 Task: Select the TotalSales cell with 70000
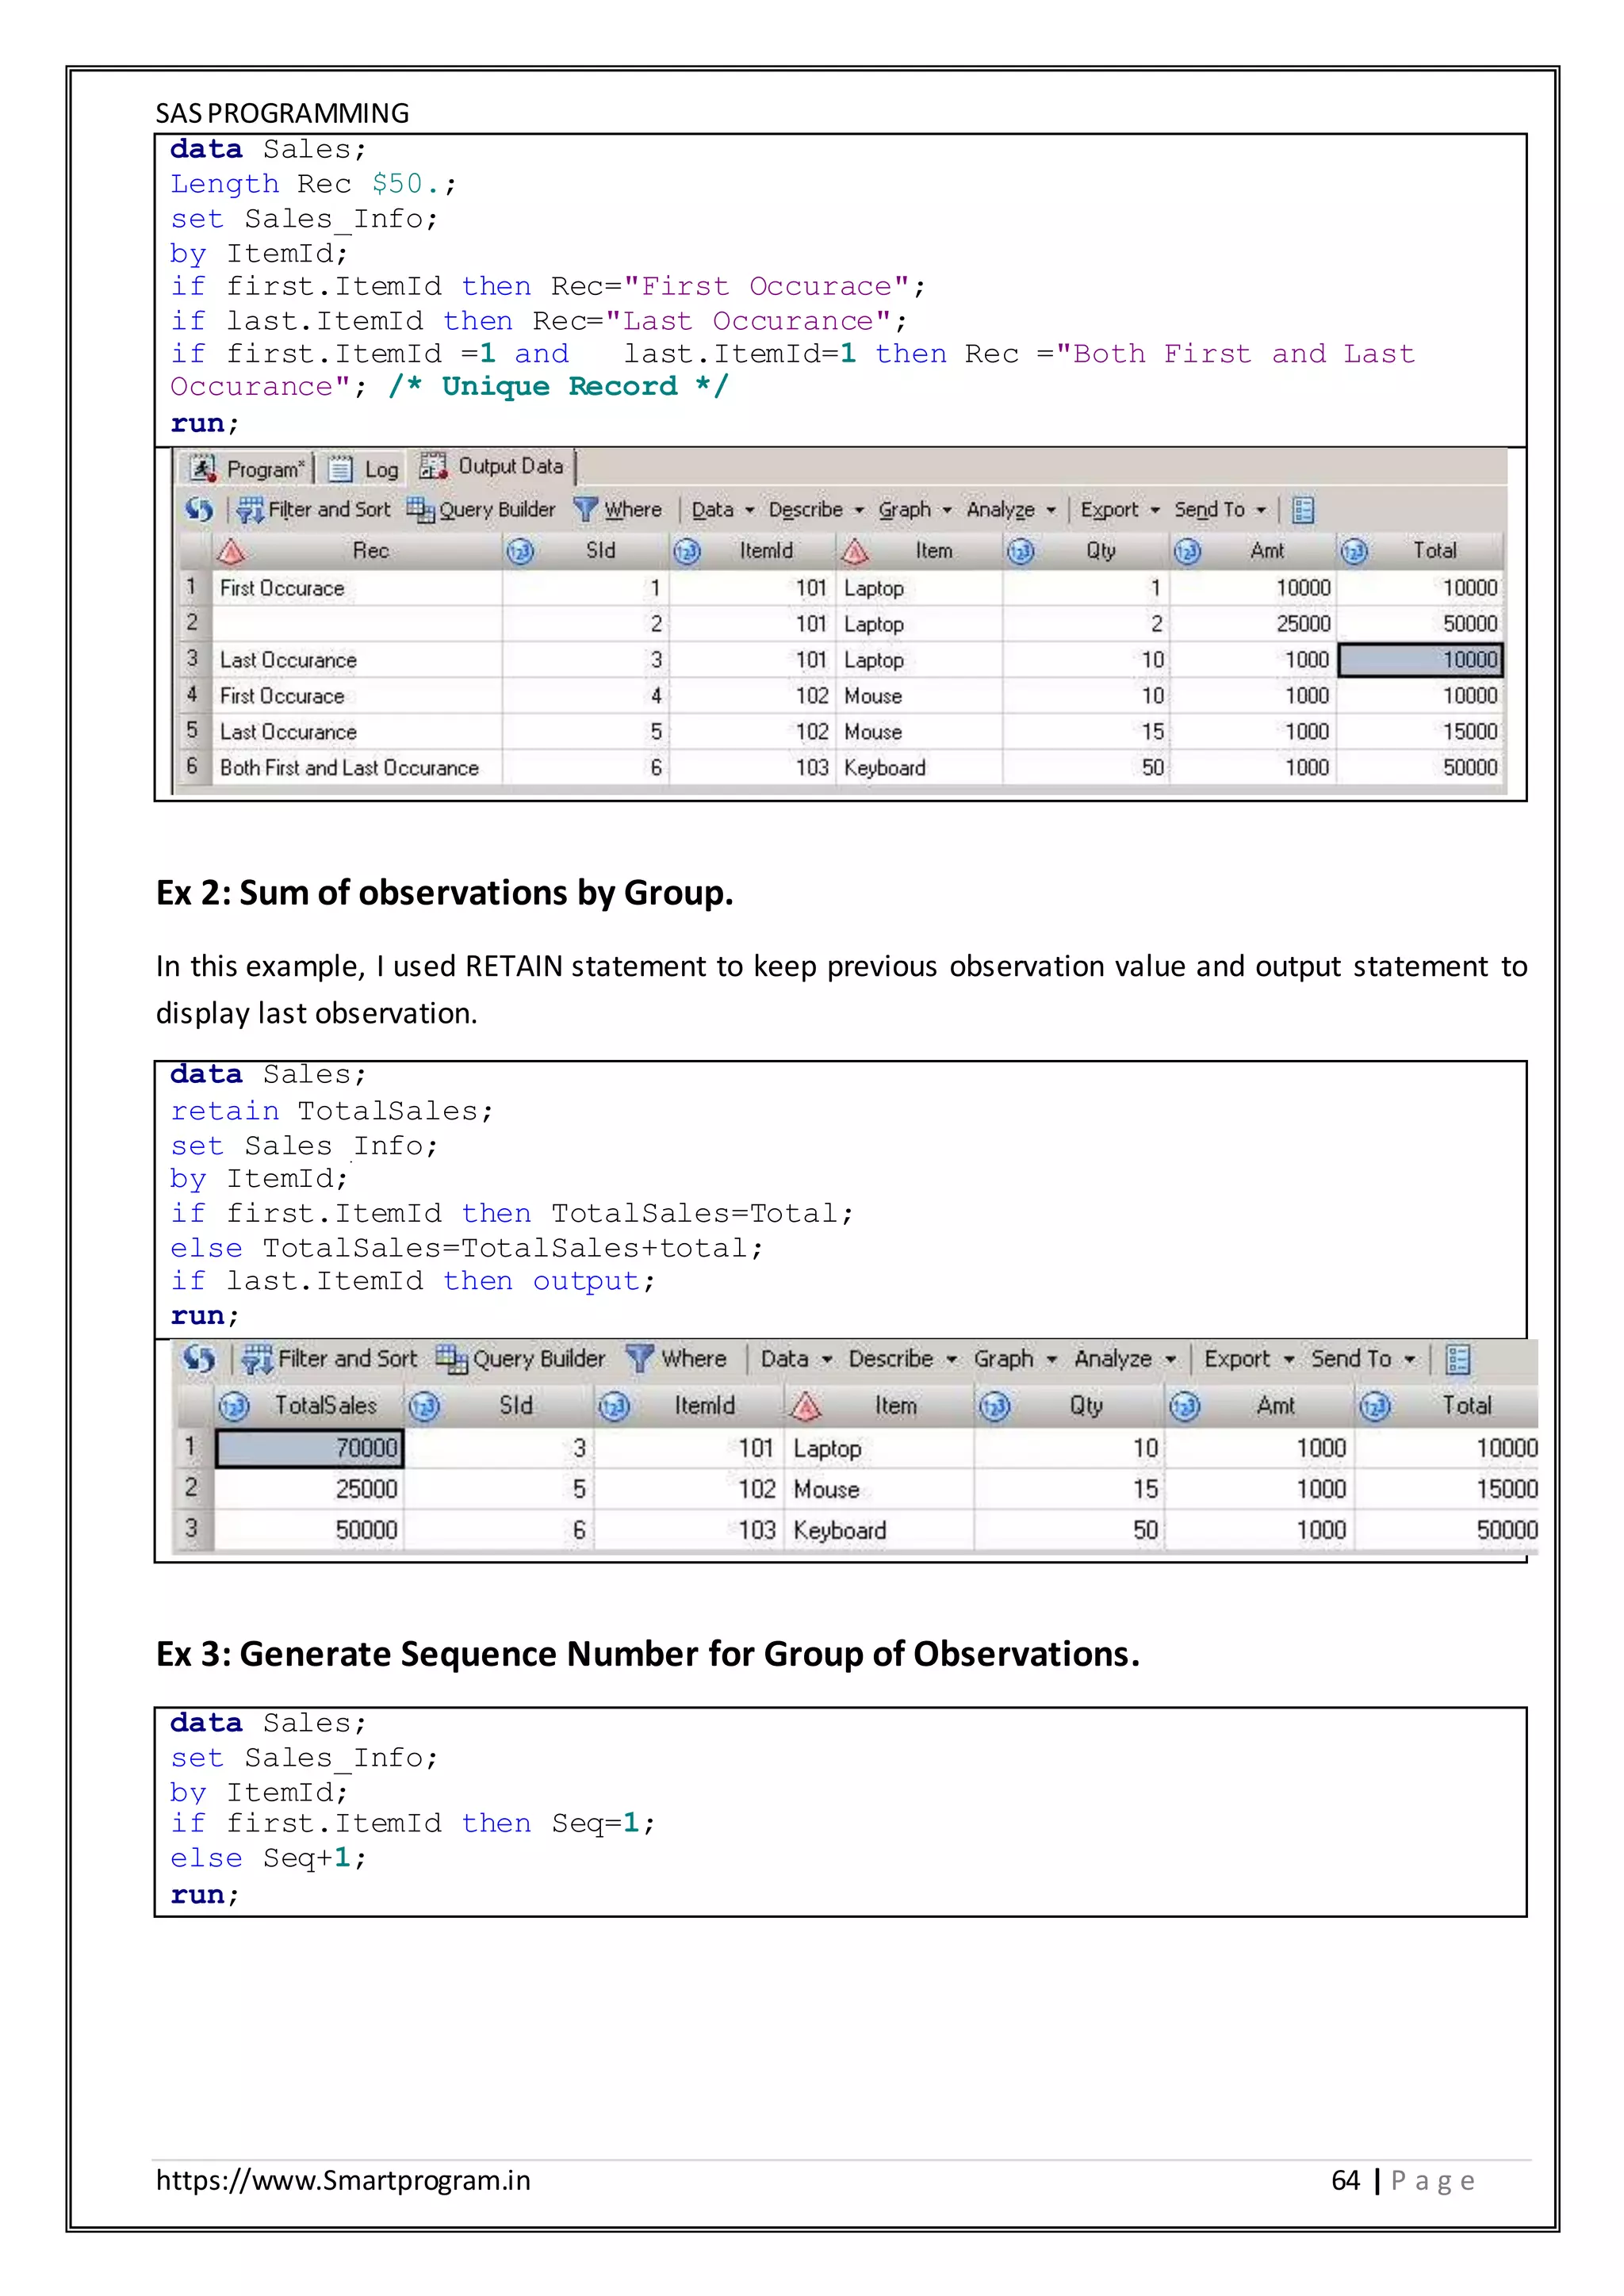(309, 1448)
